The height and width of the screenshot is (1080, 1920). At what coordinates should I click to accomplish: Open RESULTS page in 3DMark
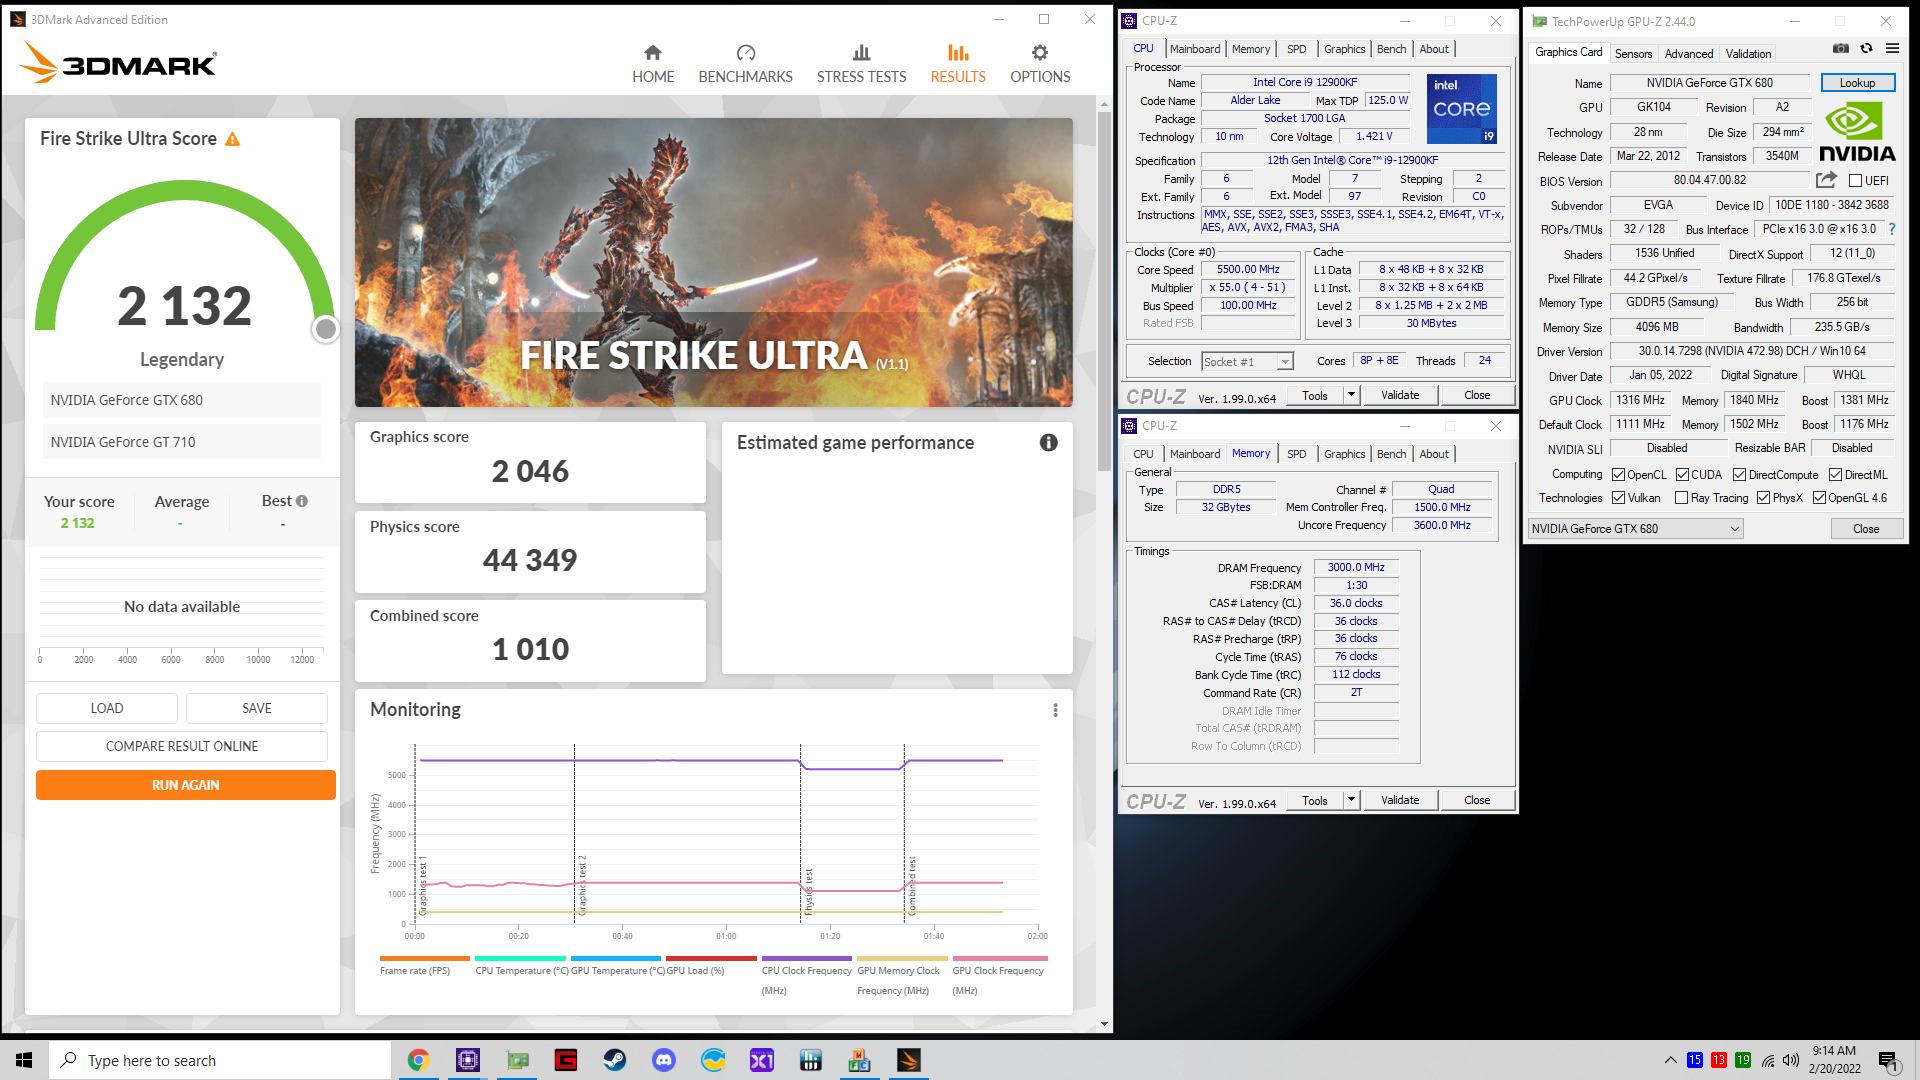958,64
